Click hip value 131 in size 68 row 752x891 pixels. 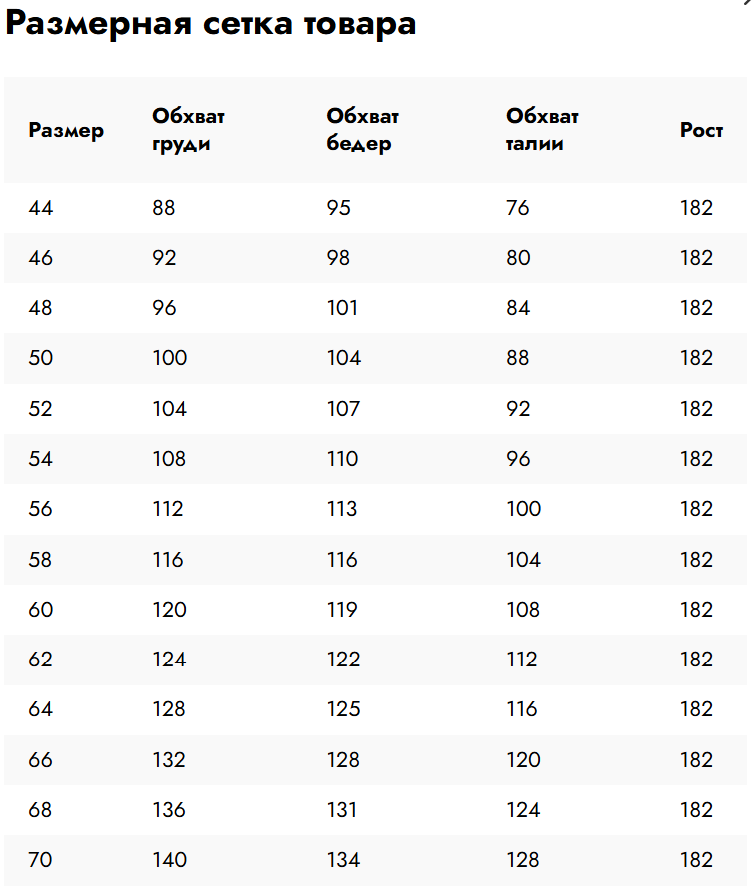(342, 810)
